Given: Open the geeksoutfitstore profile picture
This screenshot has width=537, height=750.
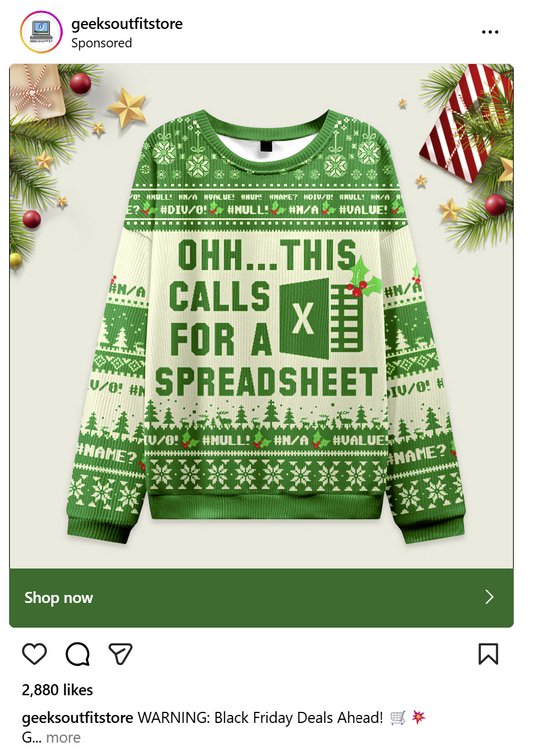Looking at the screenshot, I should (41, 32).
